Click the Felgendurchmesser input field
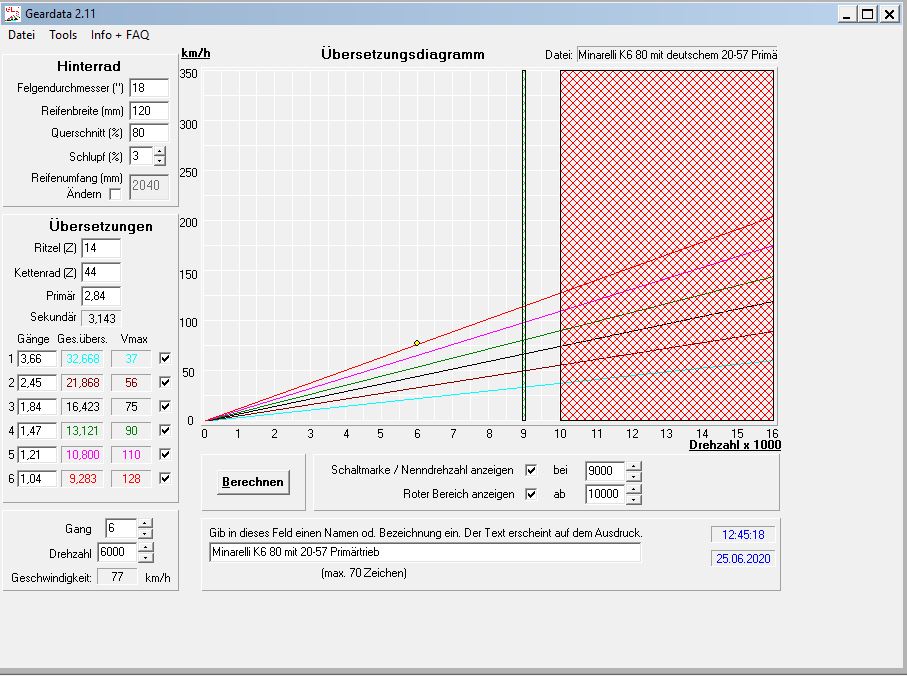The width and height of the screenshot is (907, 676). point(148,88)
